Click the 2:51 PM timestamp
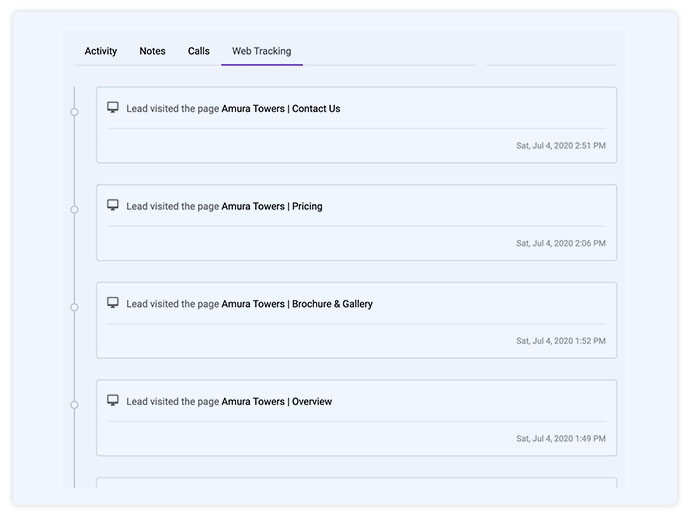The image size is (689, 517). (x=560, y=146)
